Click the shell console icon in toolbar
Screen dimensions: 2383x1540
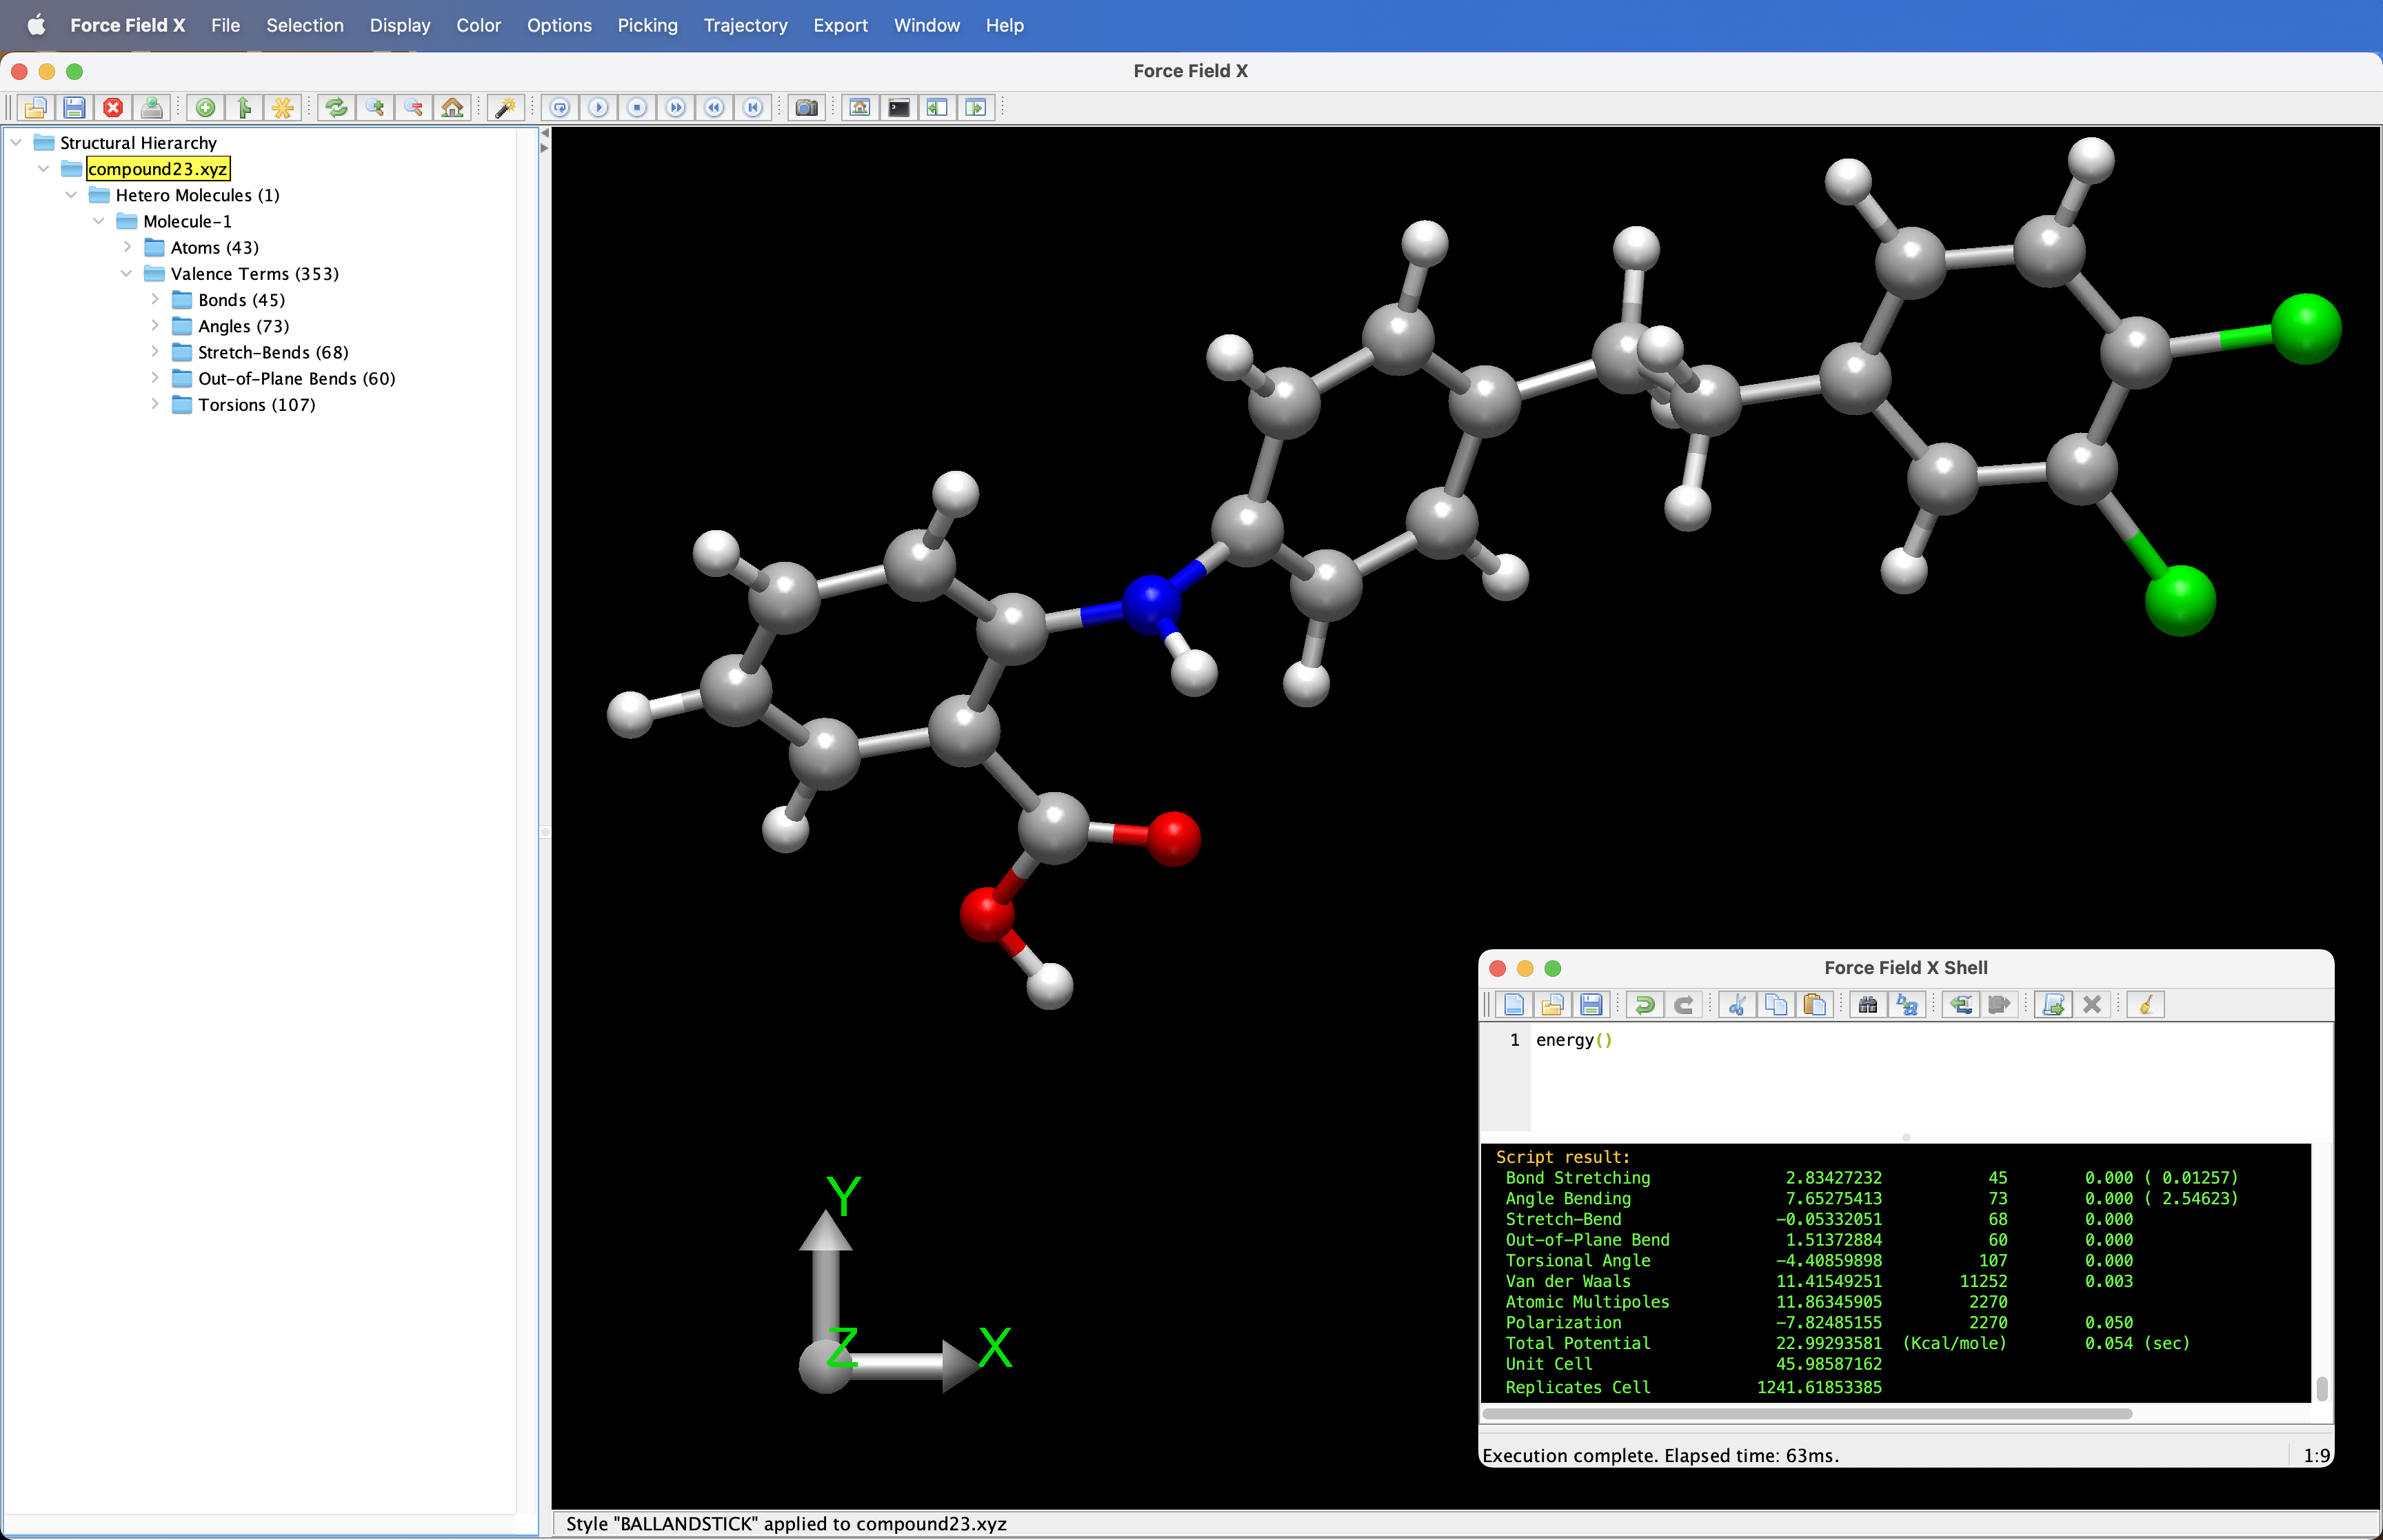[898, 108]
